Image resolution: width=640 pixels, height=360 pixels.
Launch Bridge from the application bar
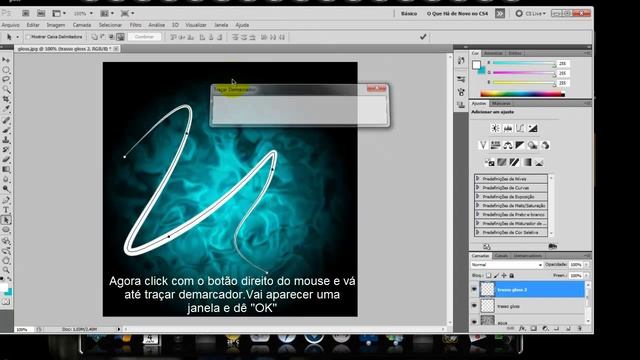point(25,13)
